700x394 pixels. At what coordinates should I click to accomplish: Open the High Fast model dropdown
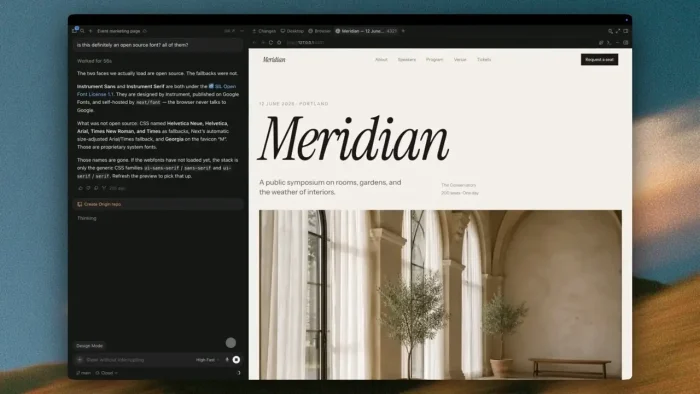coord(208,360)
